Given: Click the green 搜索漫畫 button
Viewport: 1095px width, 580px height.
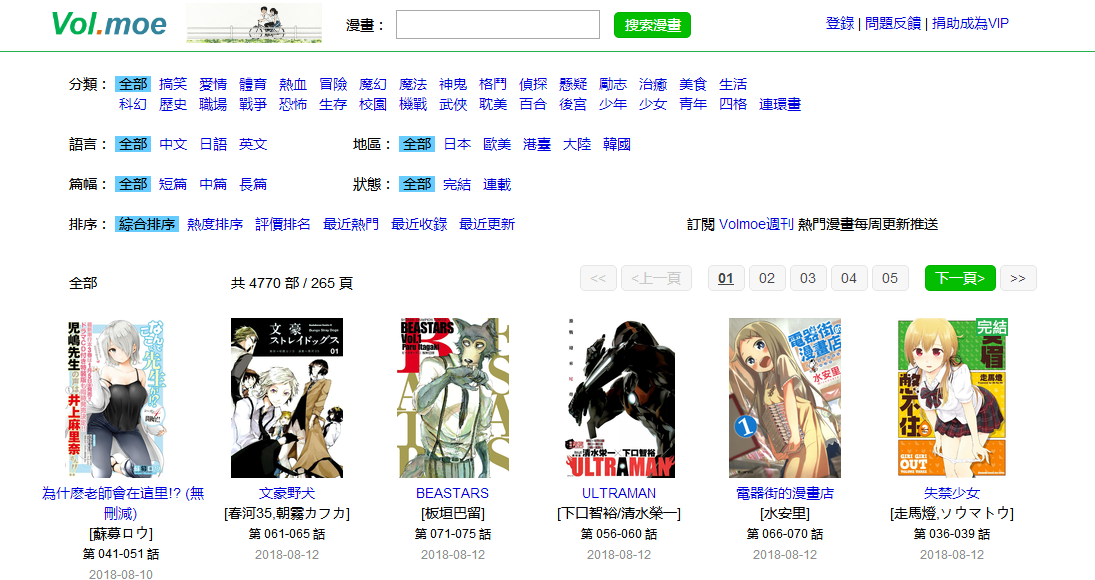Looking at the screenshot, I should 652,25.
